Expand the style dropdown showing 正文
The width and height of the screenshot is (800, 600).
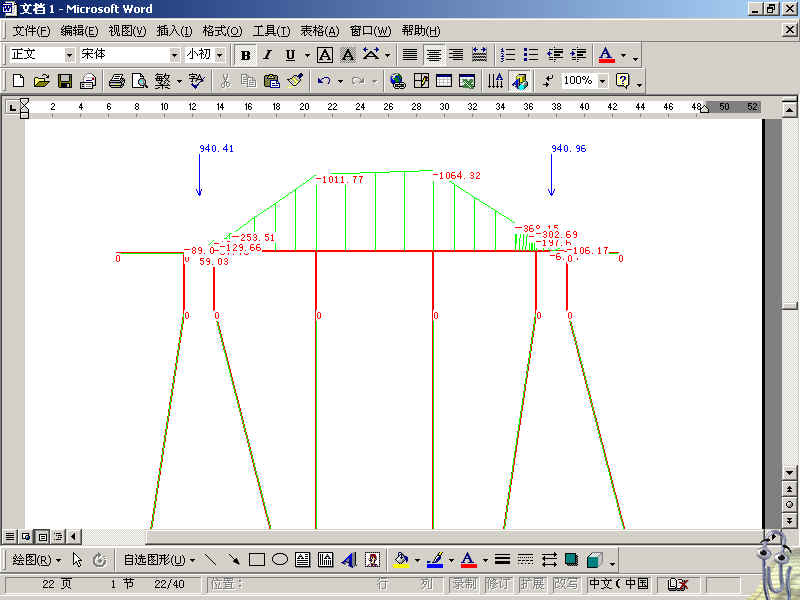coord(69,55)
